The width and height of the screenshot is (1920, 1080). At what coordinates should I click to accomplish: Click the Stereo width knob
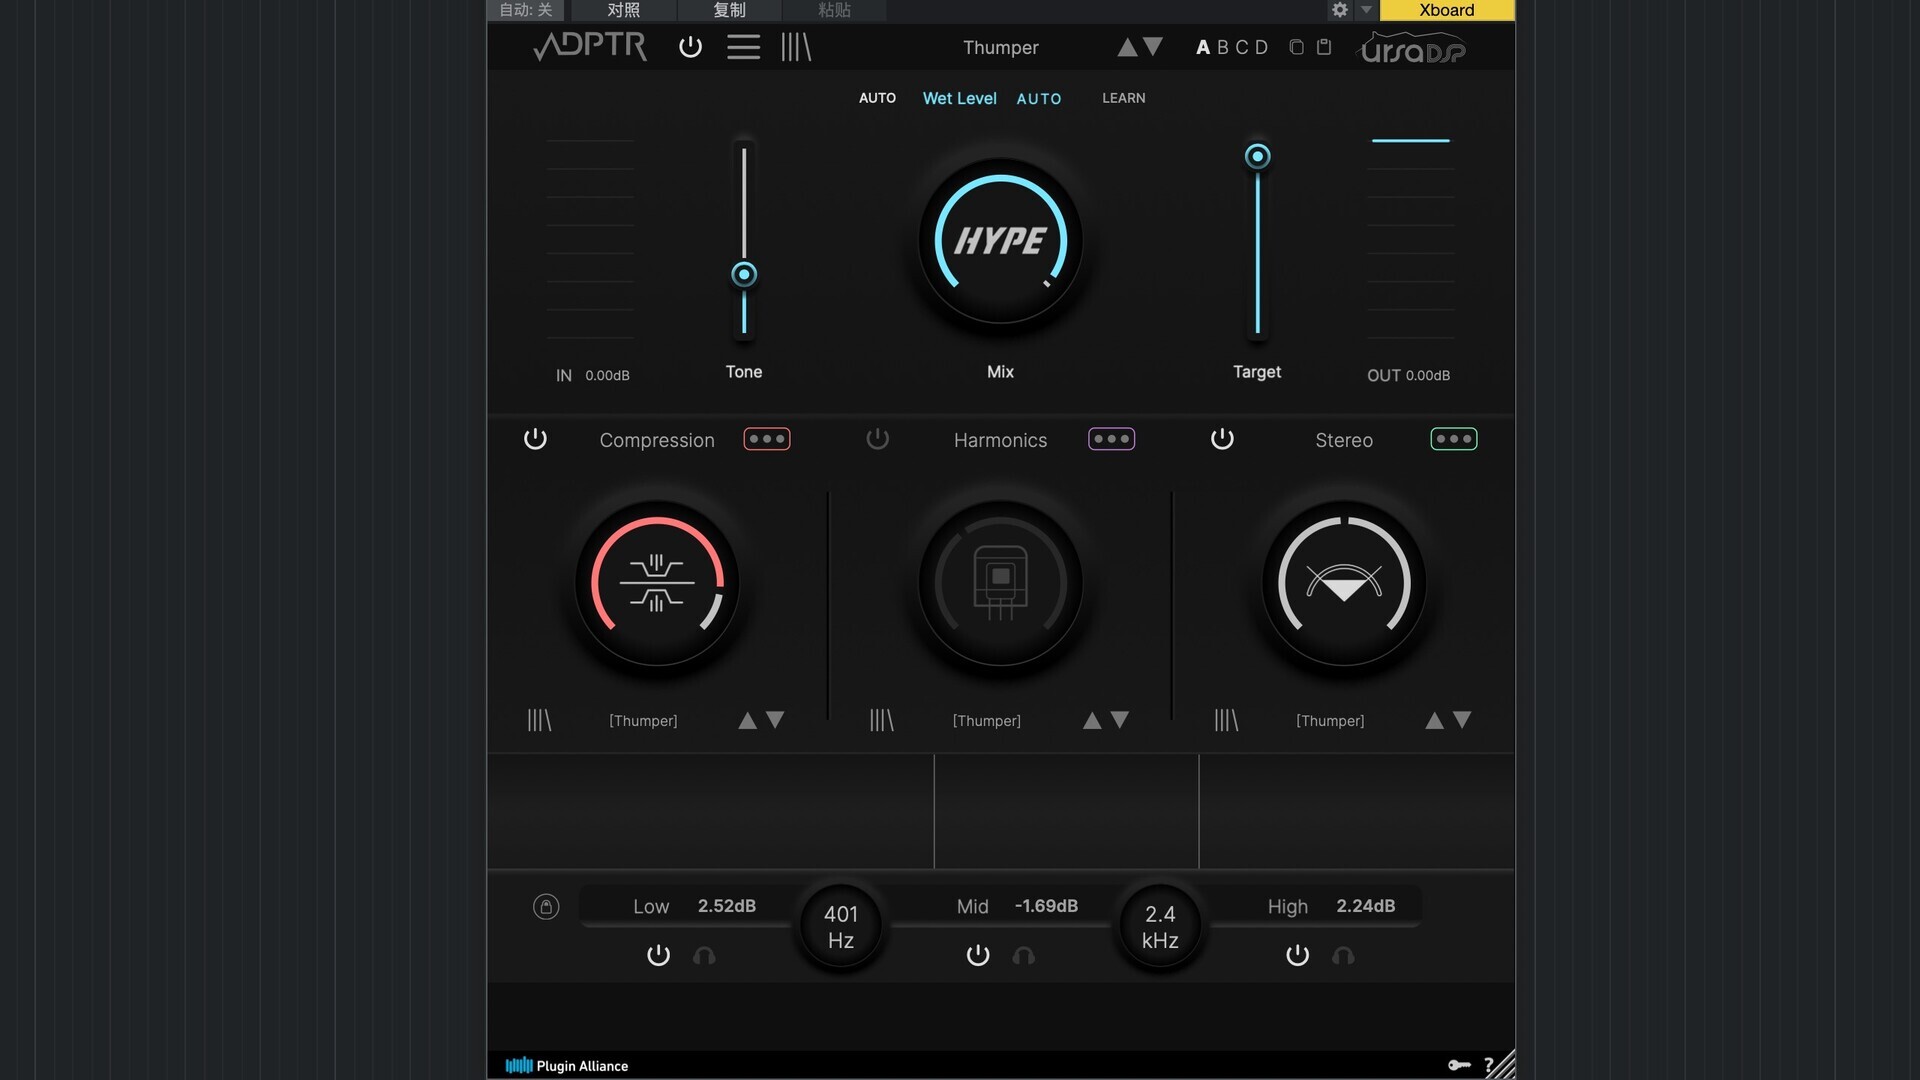click(1344, 583)
